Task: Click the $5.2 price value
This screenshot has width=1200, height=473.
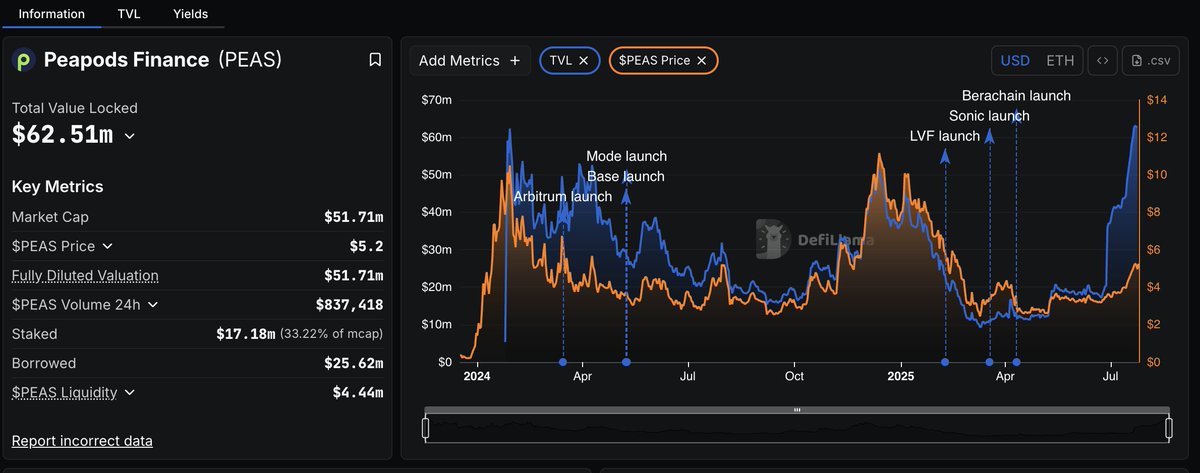Action: click(367, 246)
